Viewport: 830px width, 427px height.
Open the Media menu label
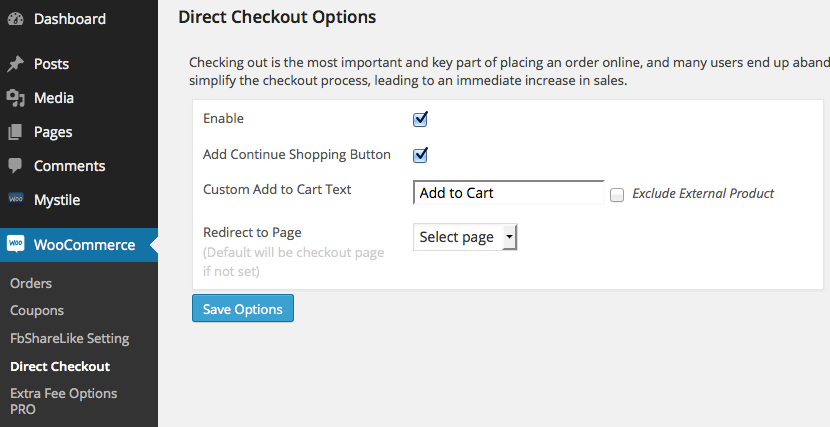pos(54,98)
